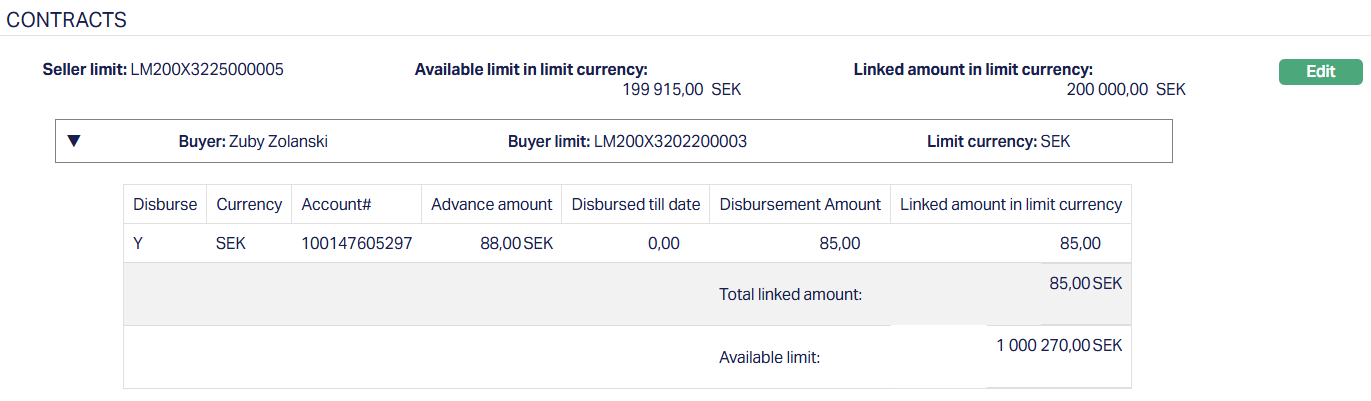Select seller limit number LM200X3225000005
Viewport: 1371px width, 401px height.
207,70
